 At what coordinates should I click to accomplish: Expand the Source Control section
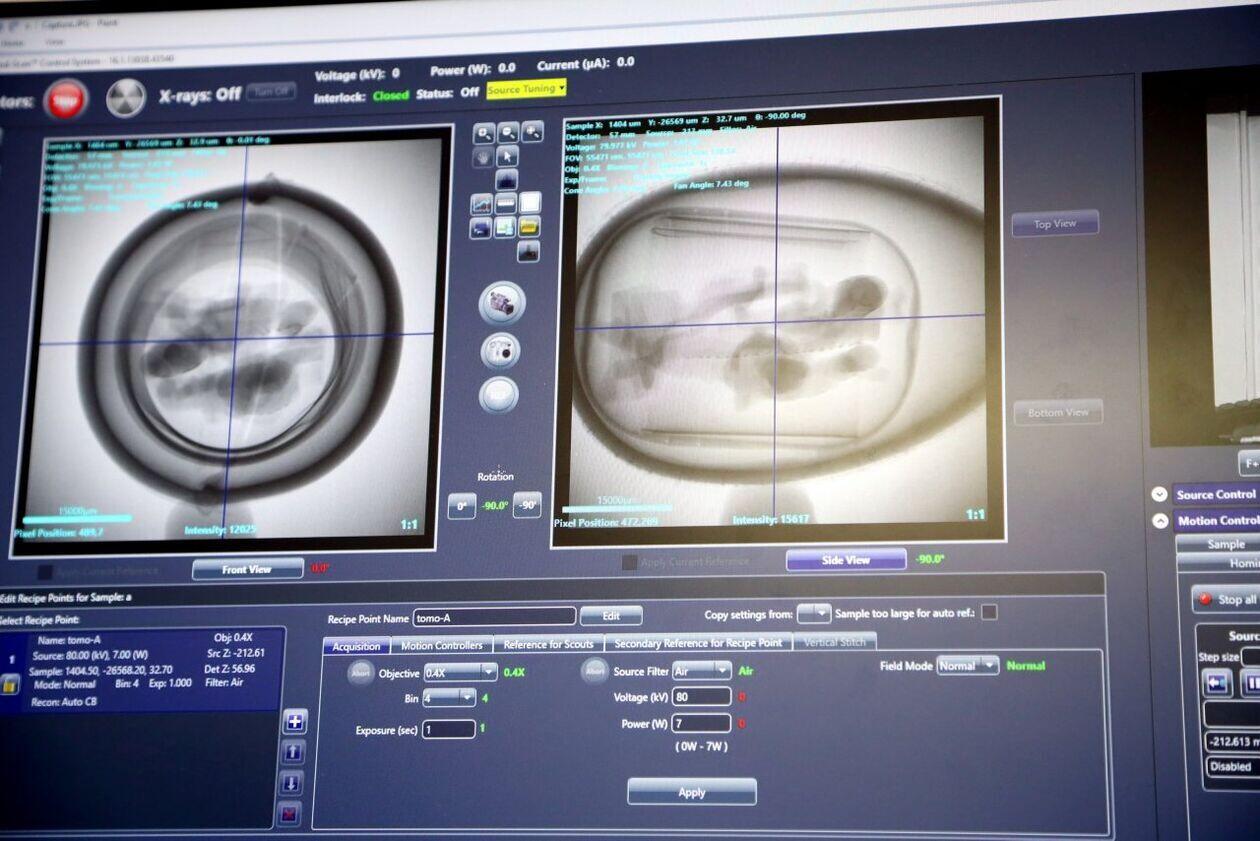click(1159, 494)
